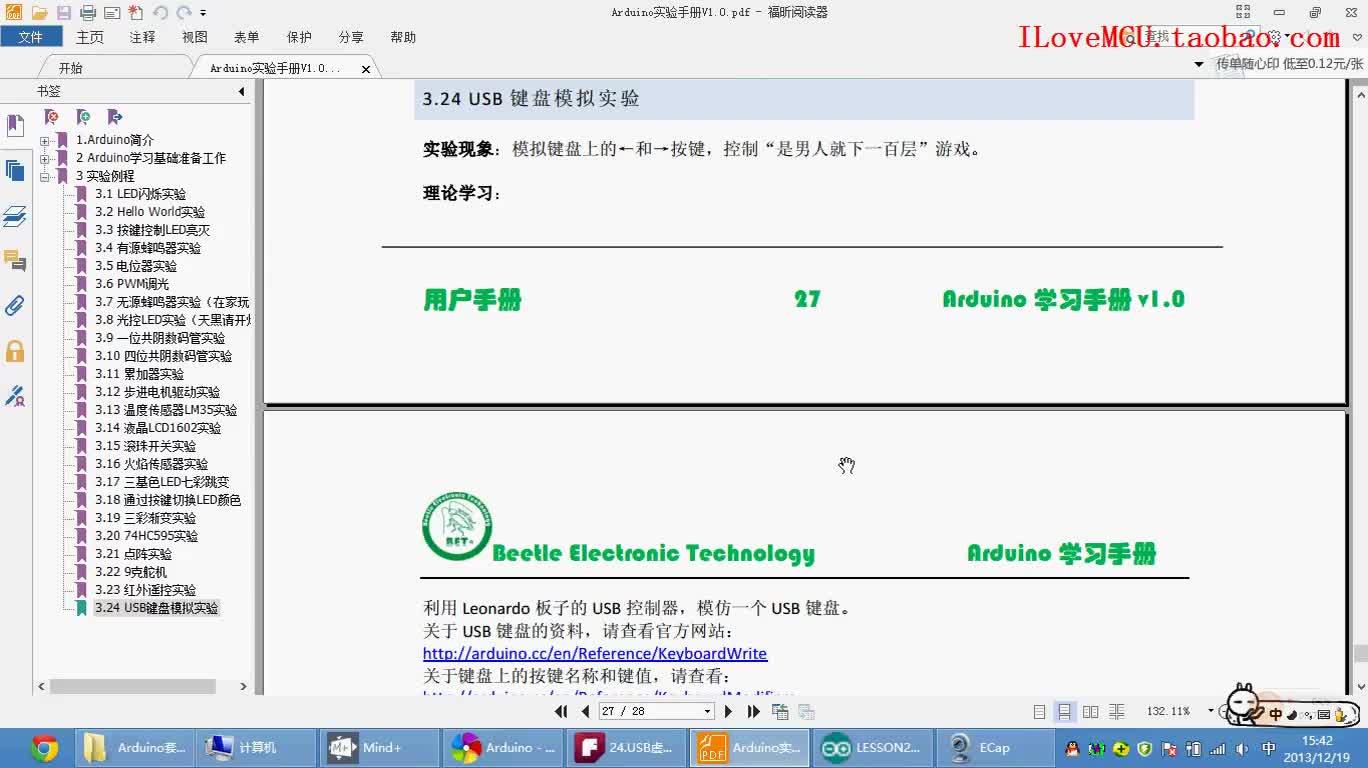Open a file using the folder icon
This screenshot has width=1368, height=768.
39,13
